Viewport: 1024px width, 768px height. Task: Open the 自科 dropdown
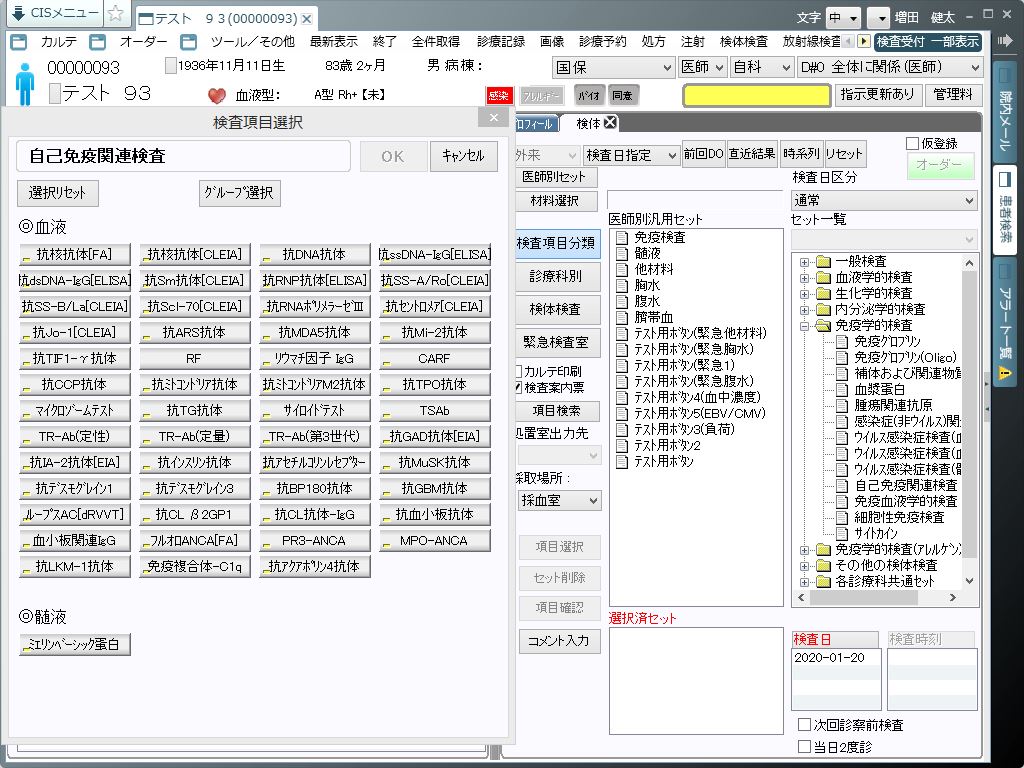coord(761,67)
